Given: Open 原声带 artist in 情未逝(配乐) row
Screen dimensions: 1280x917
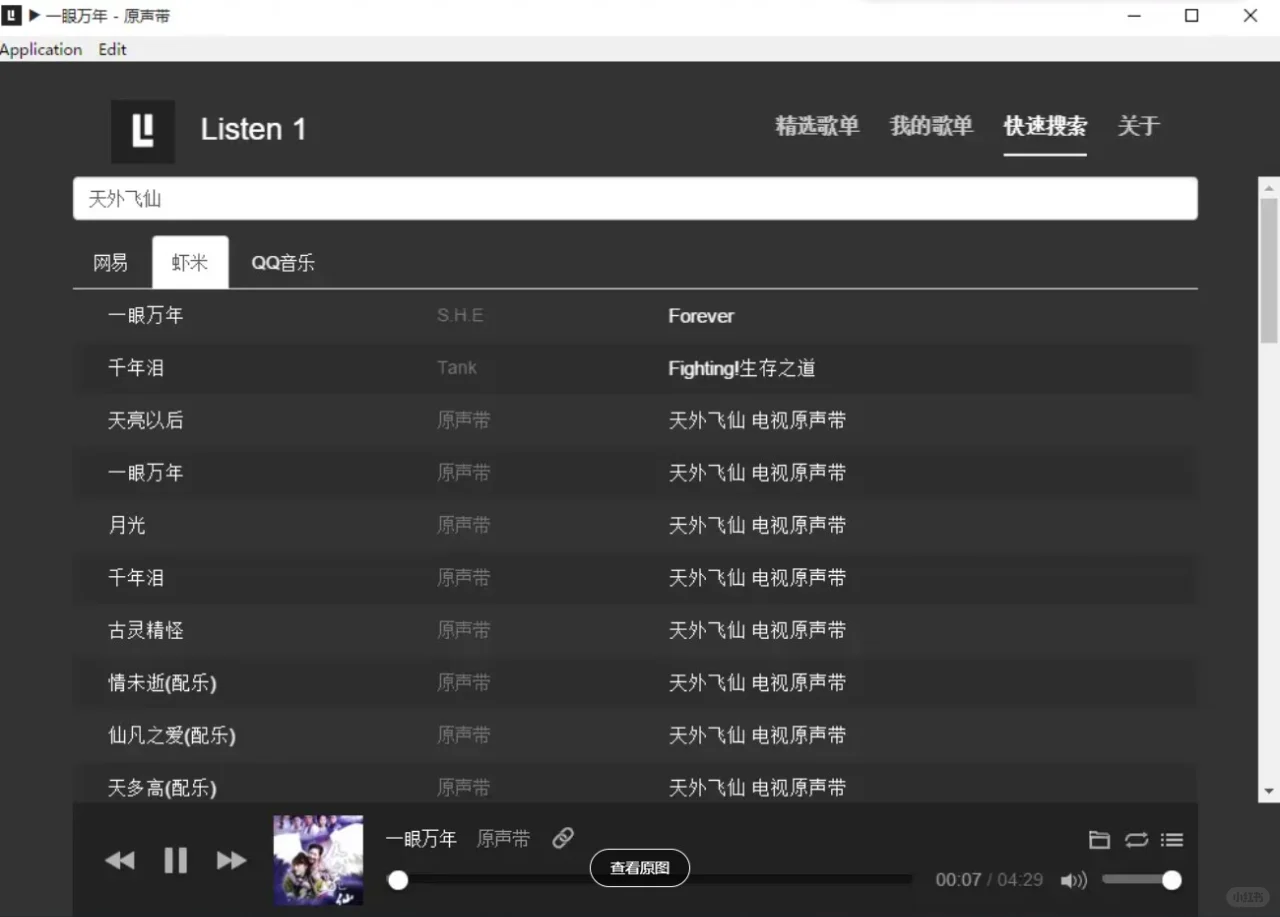Looking at the screenshot, I should coord(464,683).
